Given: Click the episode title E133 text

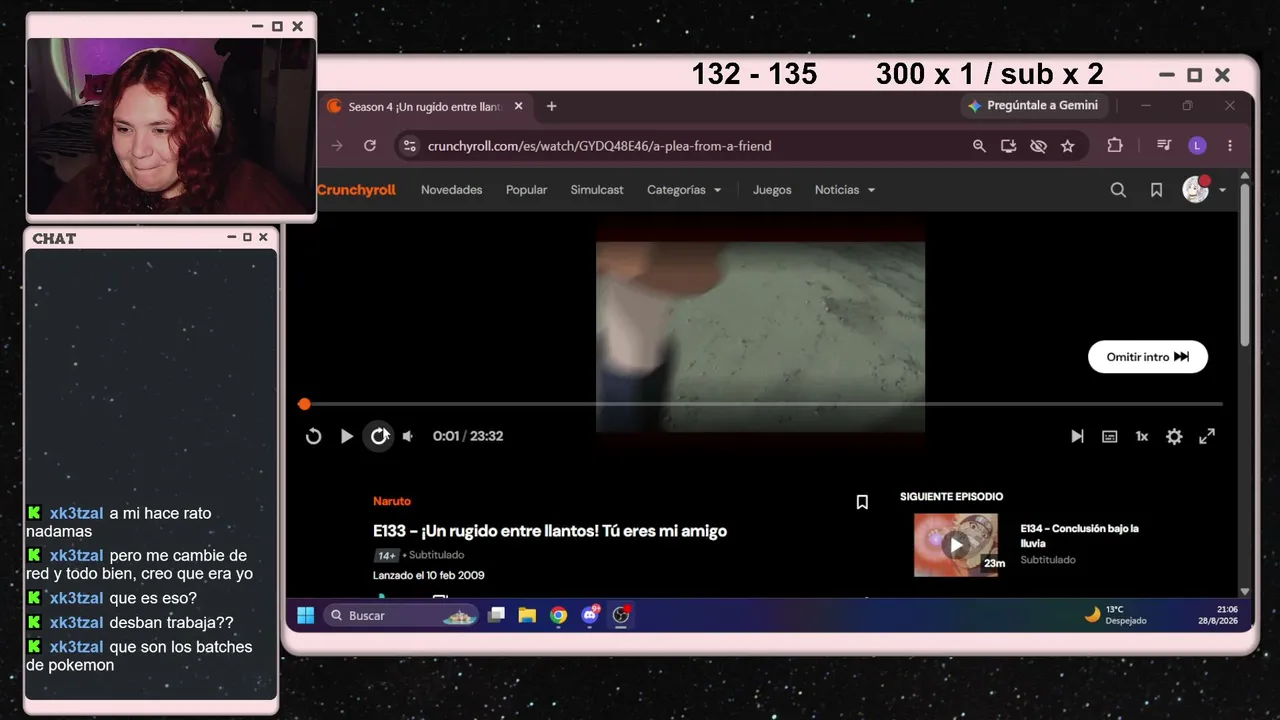Looking at the screenshot, I should point(550,531).
